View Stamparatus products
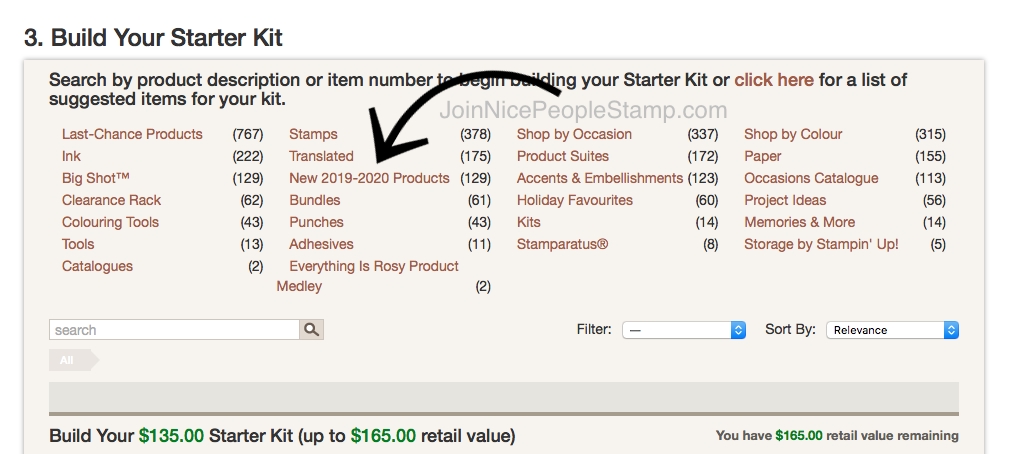The width and height of the screenshot is (1010, 454). coord(562,244)
